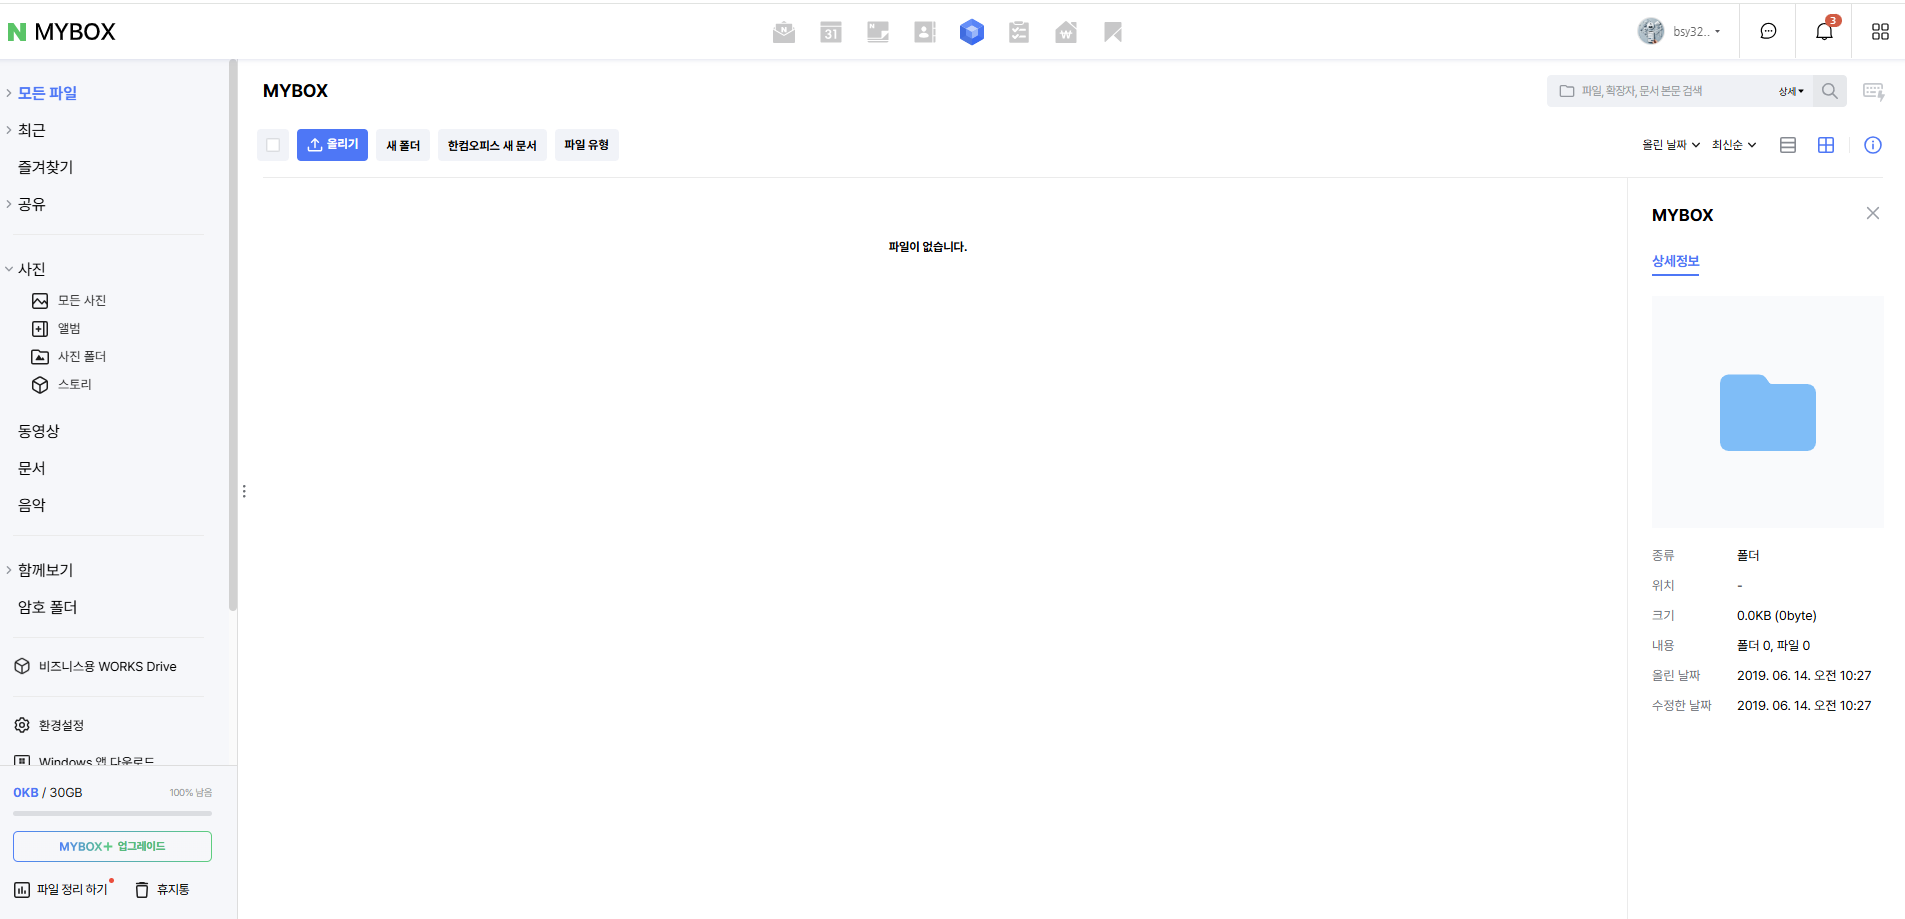Open the Address Book contacts icon
Image resolution: width=1905 pixels, height=919 pixels.
(925, 32)
